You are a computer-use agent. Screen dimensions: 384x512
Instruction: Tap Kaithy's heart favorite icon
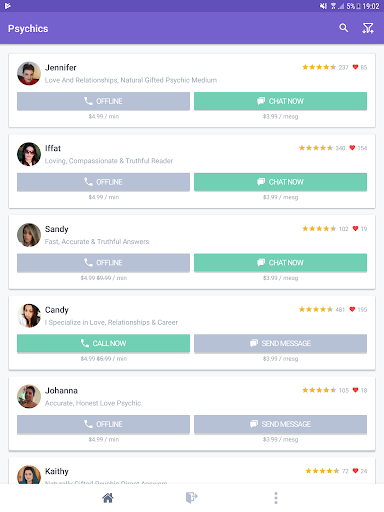click(355, 471)
